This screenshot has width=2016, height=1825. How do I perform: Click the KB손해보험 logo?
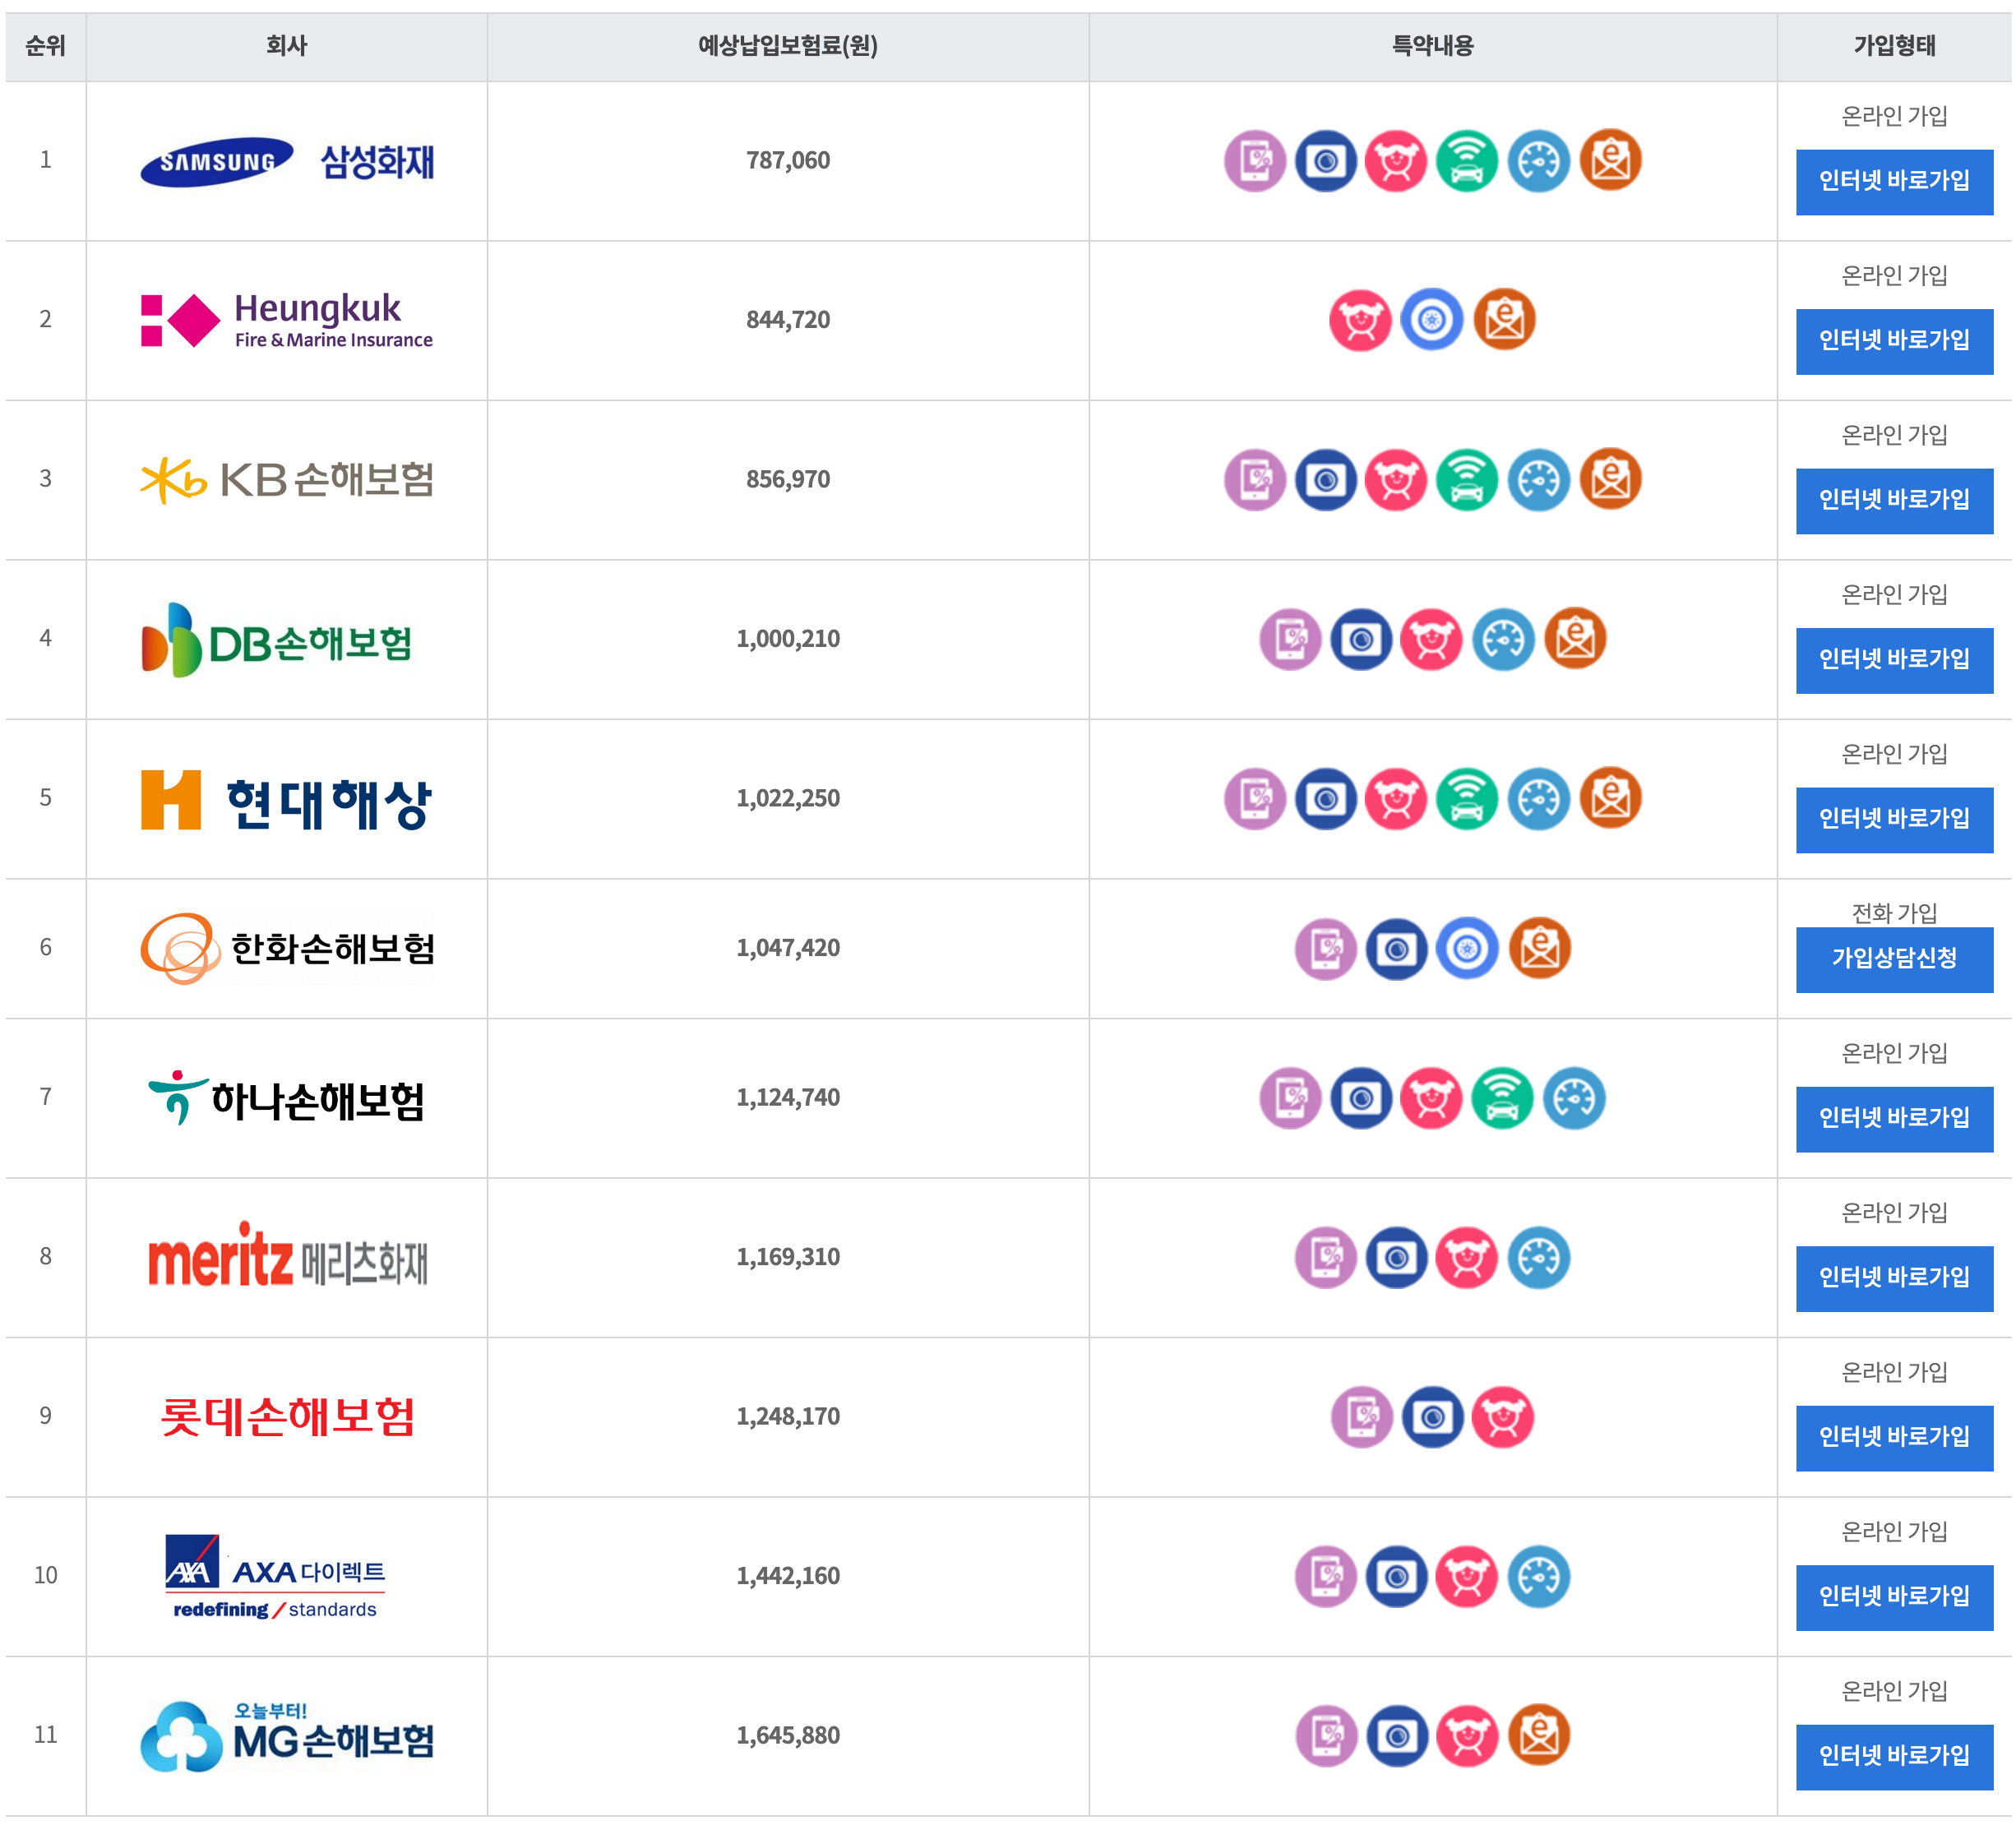point(287,480)
